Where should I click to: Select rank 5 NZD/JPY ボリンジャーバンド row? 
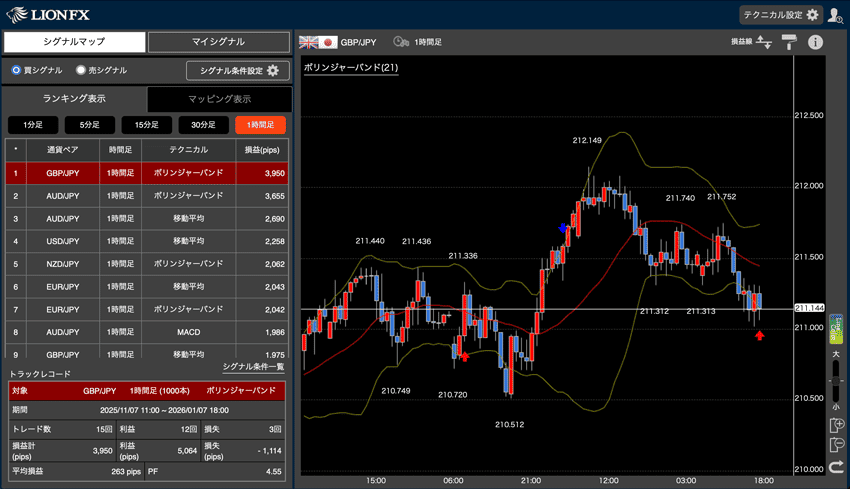click(x=147, y=264)
